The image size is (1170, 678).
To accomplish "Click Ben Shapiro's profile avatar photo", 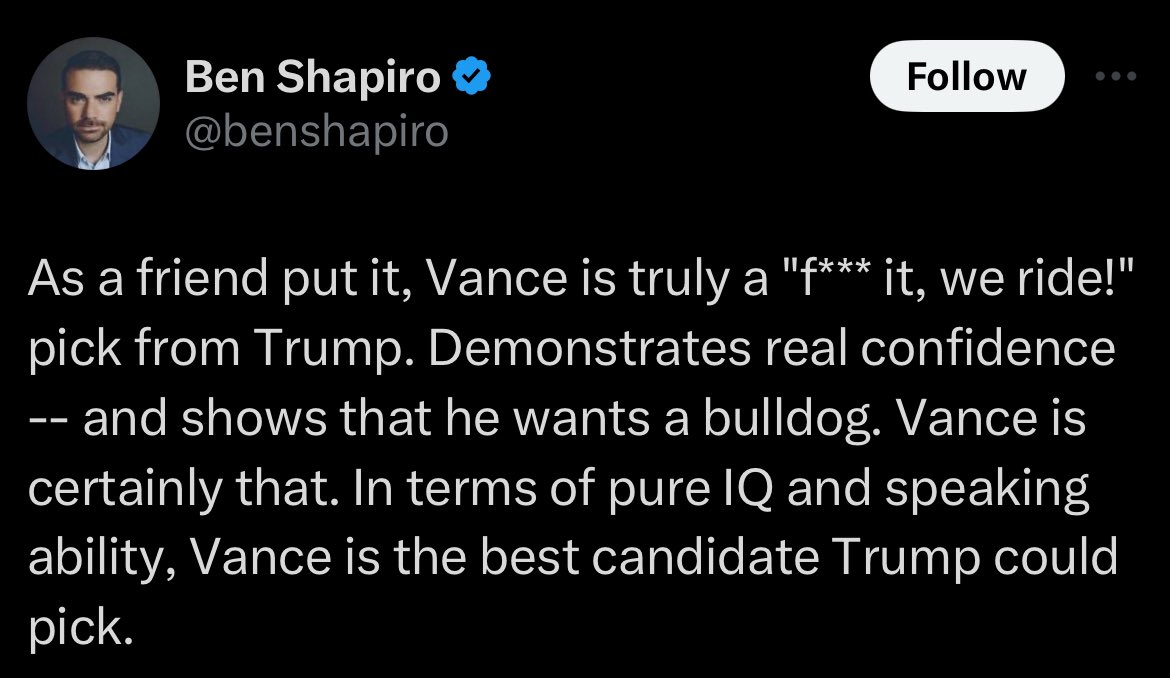I will 94,105.
